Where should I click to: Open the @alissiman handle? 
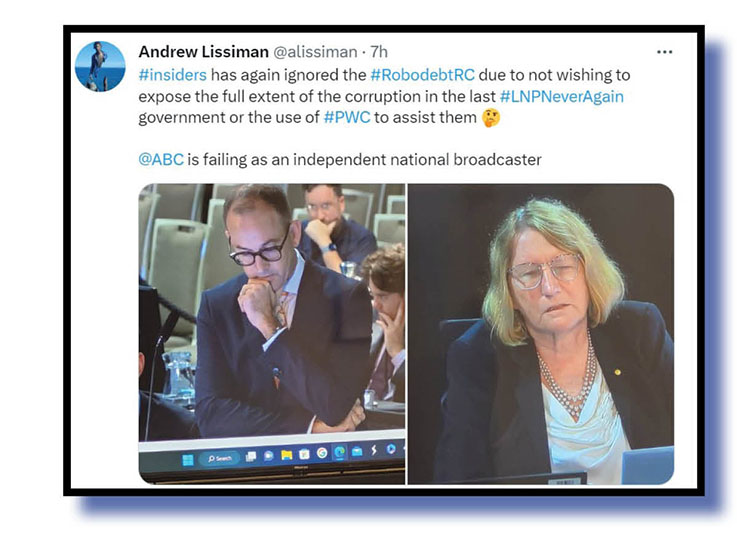315,52
